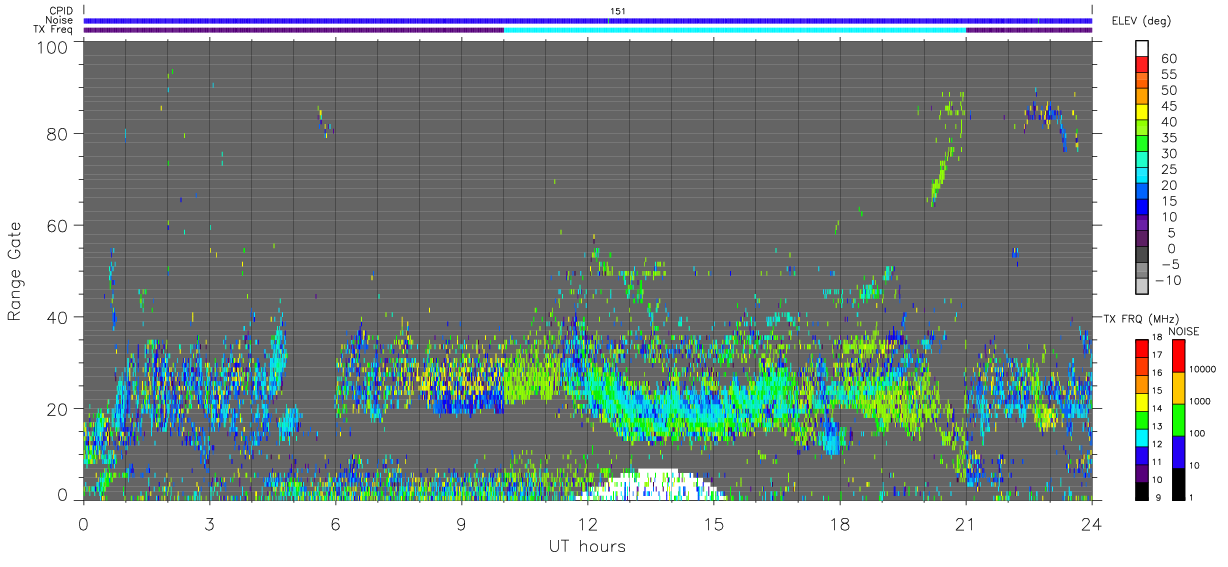Screen dimensions: 1228x567
Task: Click the cyan segment of TX Freq strip
Action: click(735, 30)
